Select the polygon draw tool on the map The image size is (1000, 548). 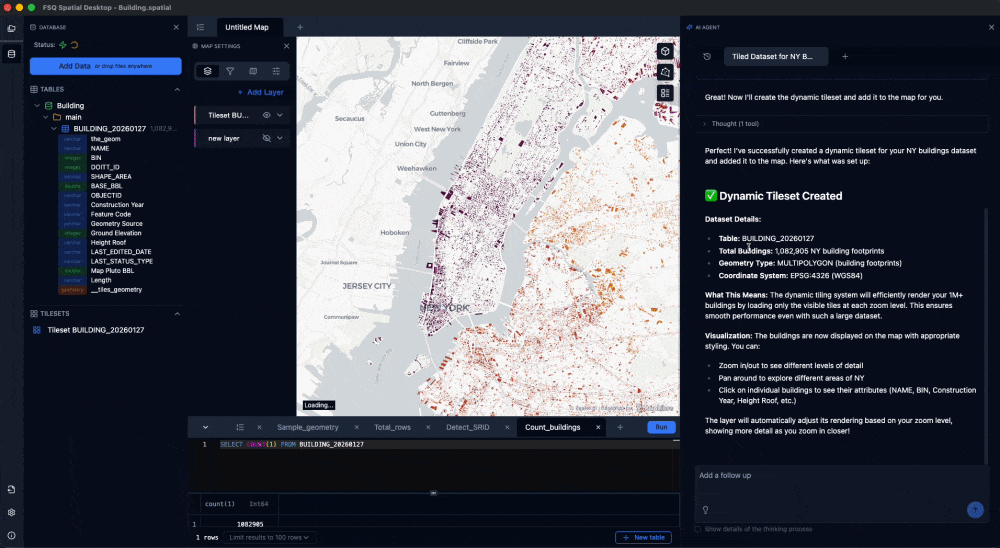(x=665, y=72)
